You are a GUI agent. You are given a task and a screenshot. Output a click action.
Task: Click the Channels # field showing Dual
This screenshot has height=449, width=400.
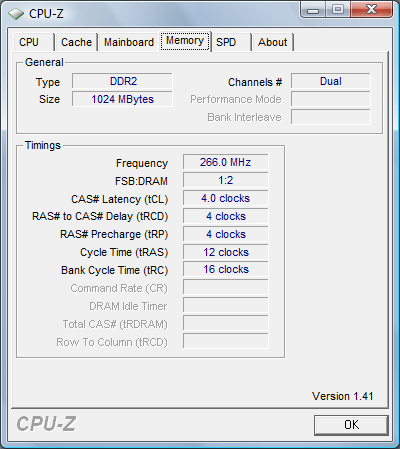pos(331,81)
